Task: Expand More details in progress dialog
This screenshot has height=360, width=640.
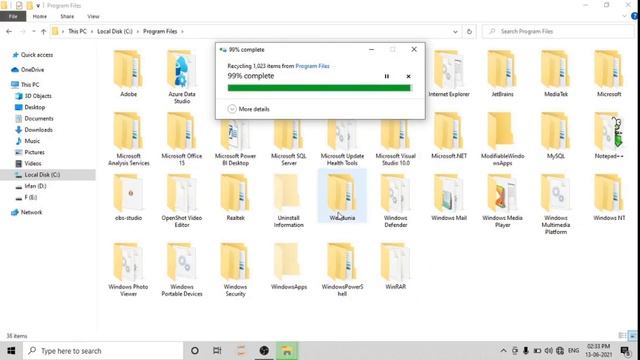Action: coord(249,109)
